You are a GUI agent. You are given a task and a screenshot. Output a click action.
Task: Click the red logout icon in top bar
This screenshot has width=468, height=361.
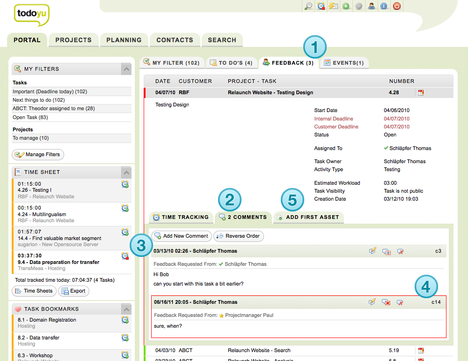tap(397, 6)
